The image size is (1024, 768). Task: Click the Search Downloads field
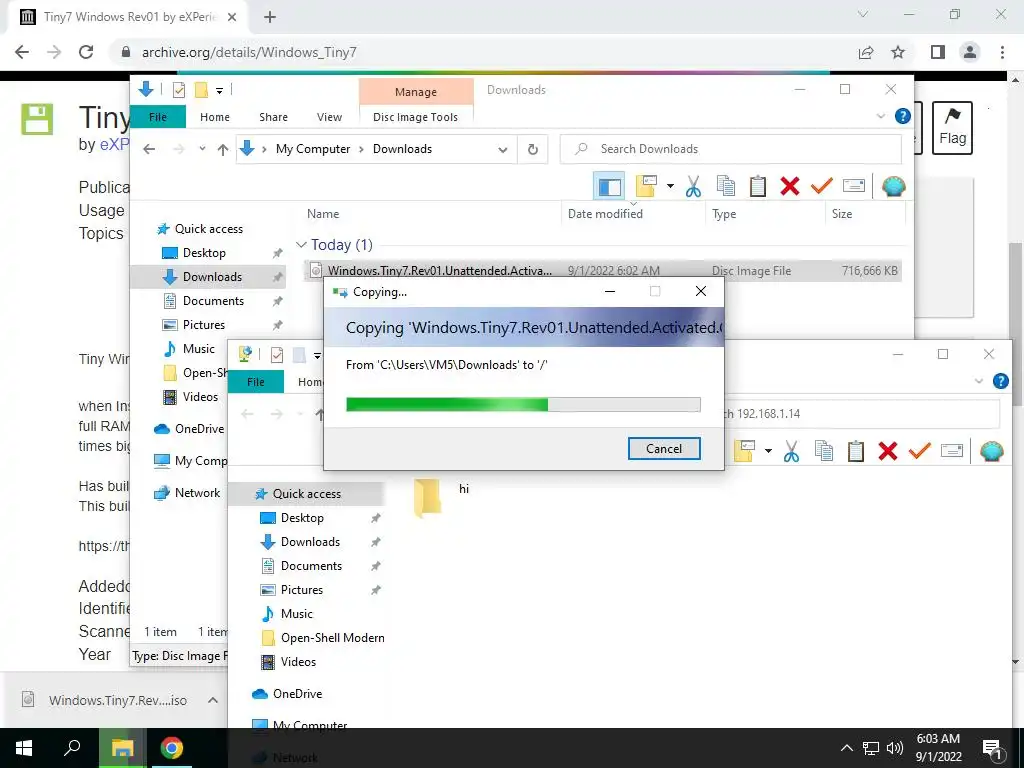[731, 149]
